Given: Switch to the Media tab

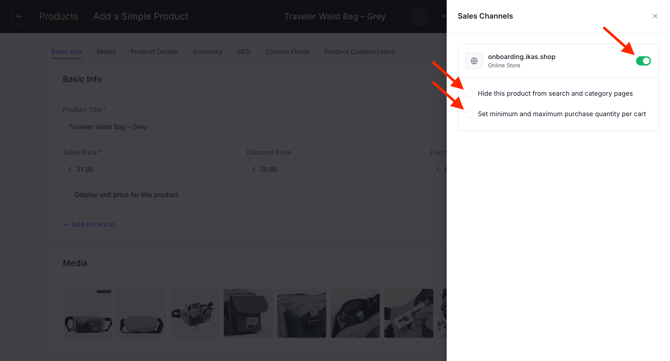Looking at the screenshot, I should click(106, 52).
